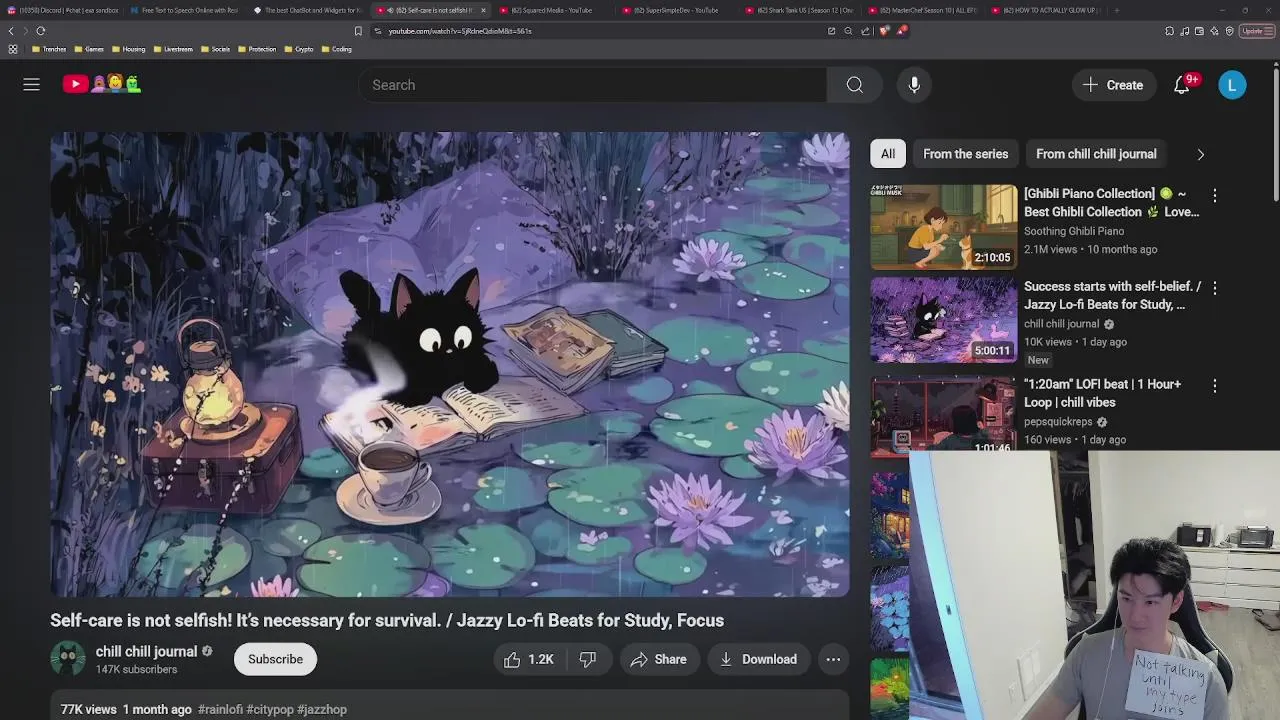The width and height of the screenshot is (1280, 720).
Task: Open the Housing bookmarks folder
Action: tap(129, 49)
